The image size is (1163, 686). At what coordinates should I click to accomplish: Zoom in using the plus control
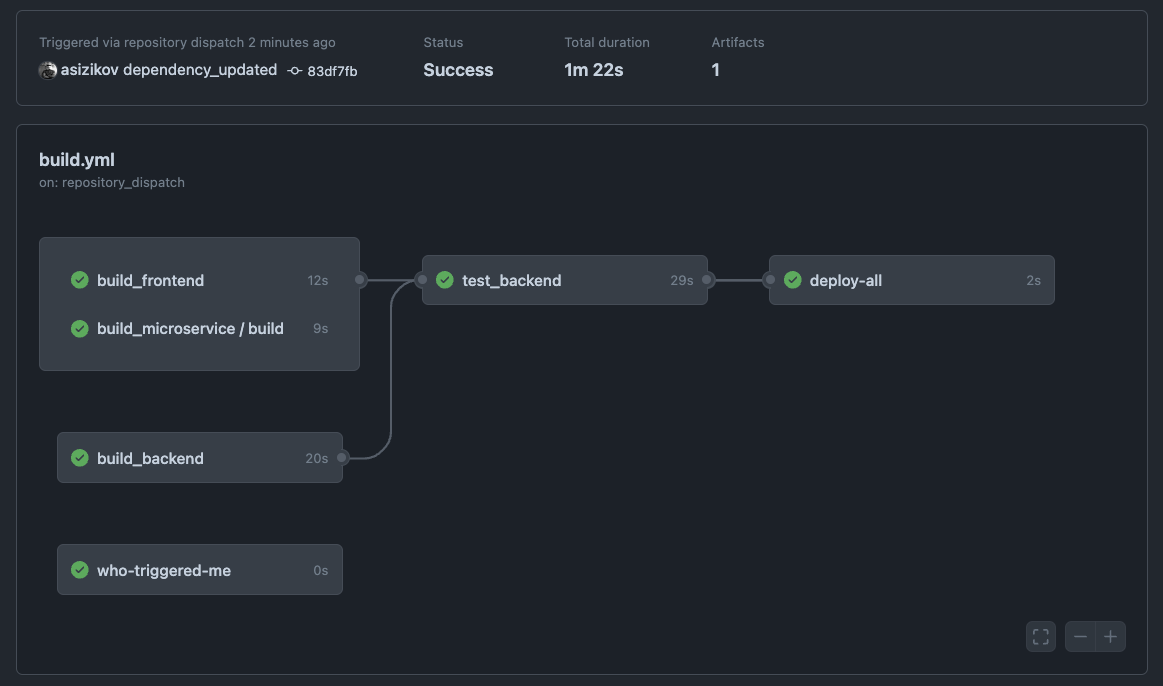[1110, 636]
